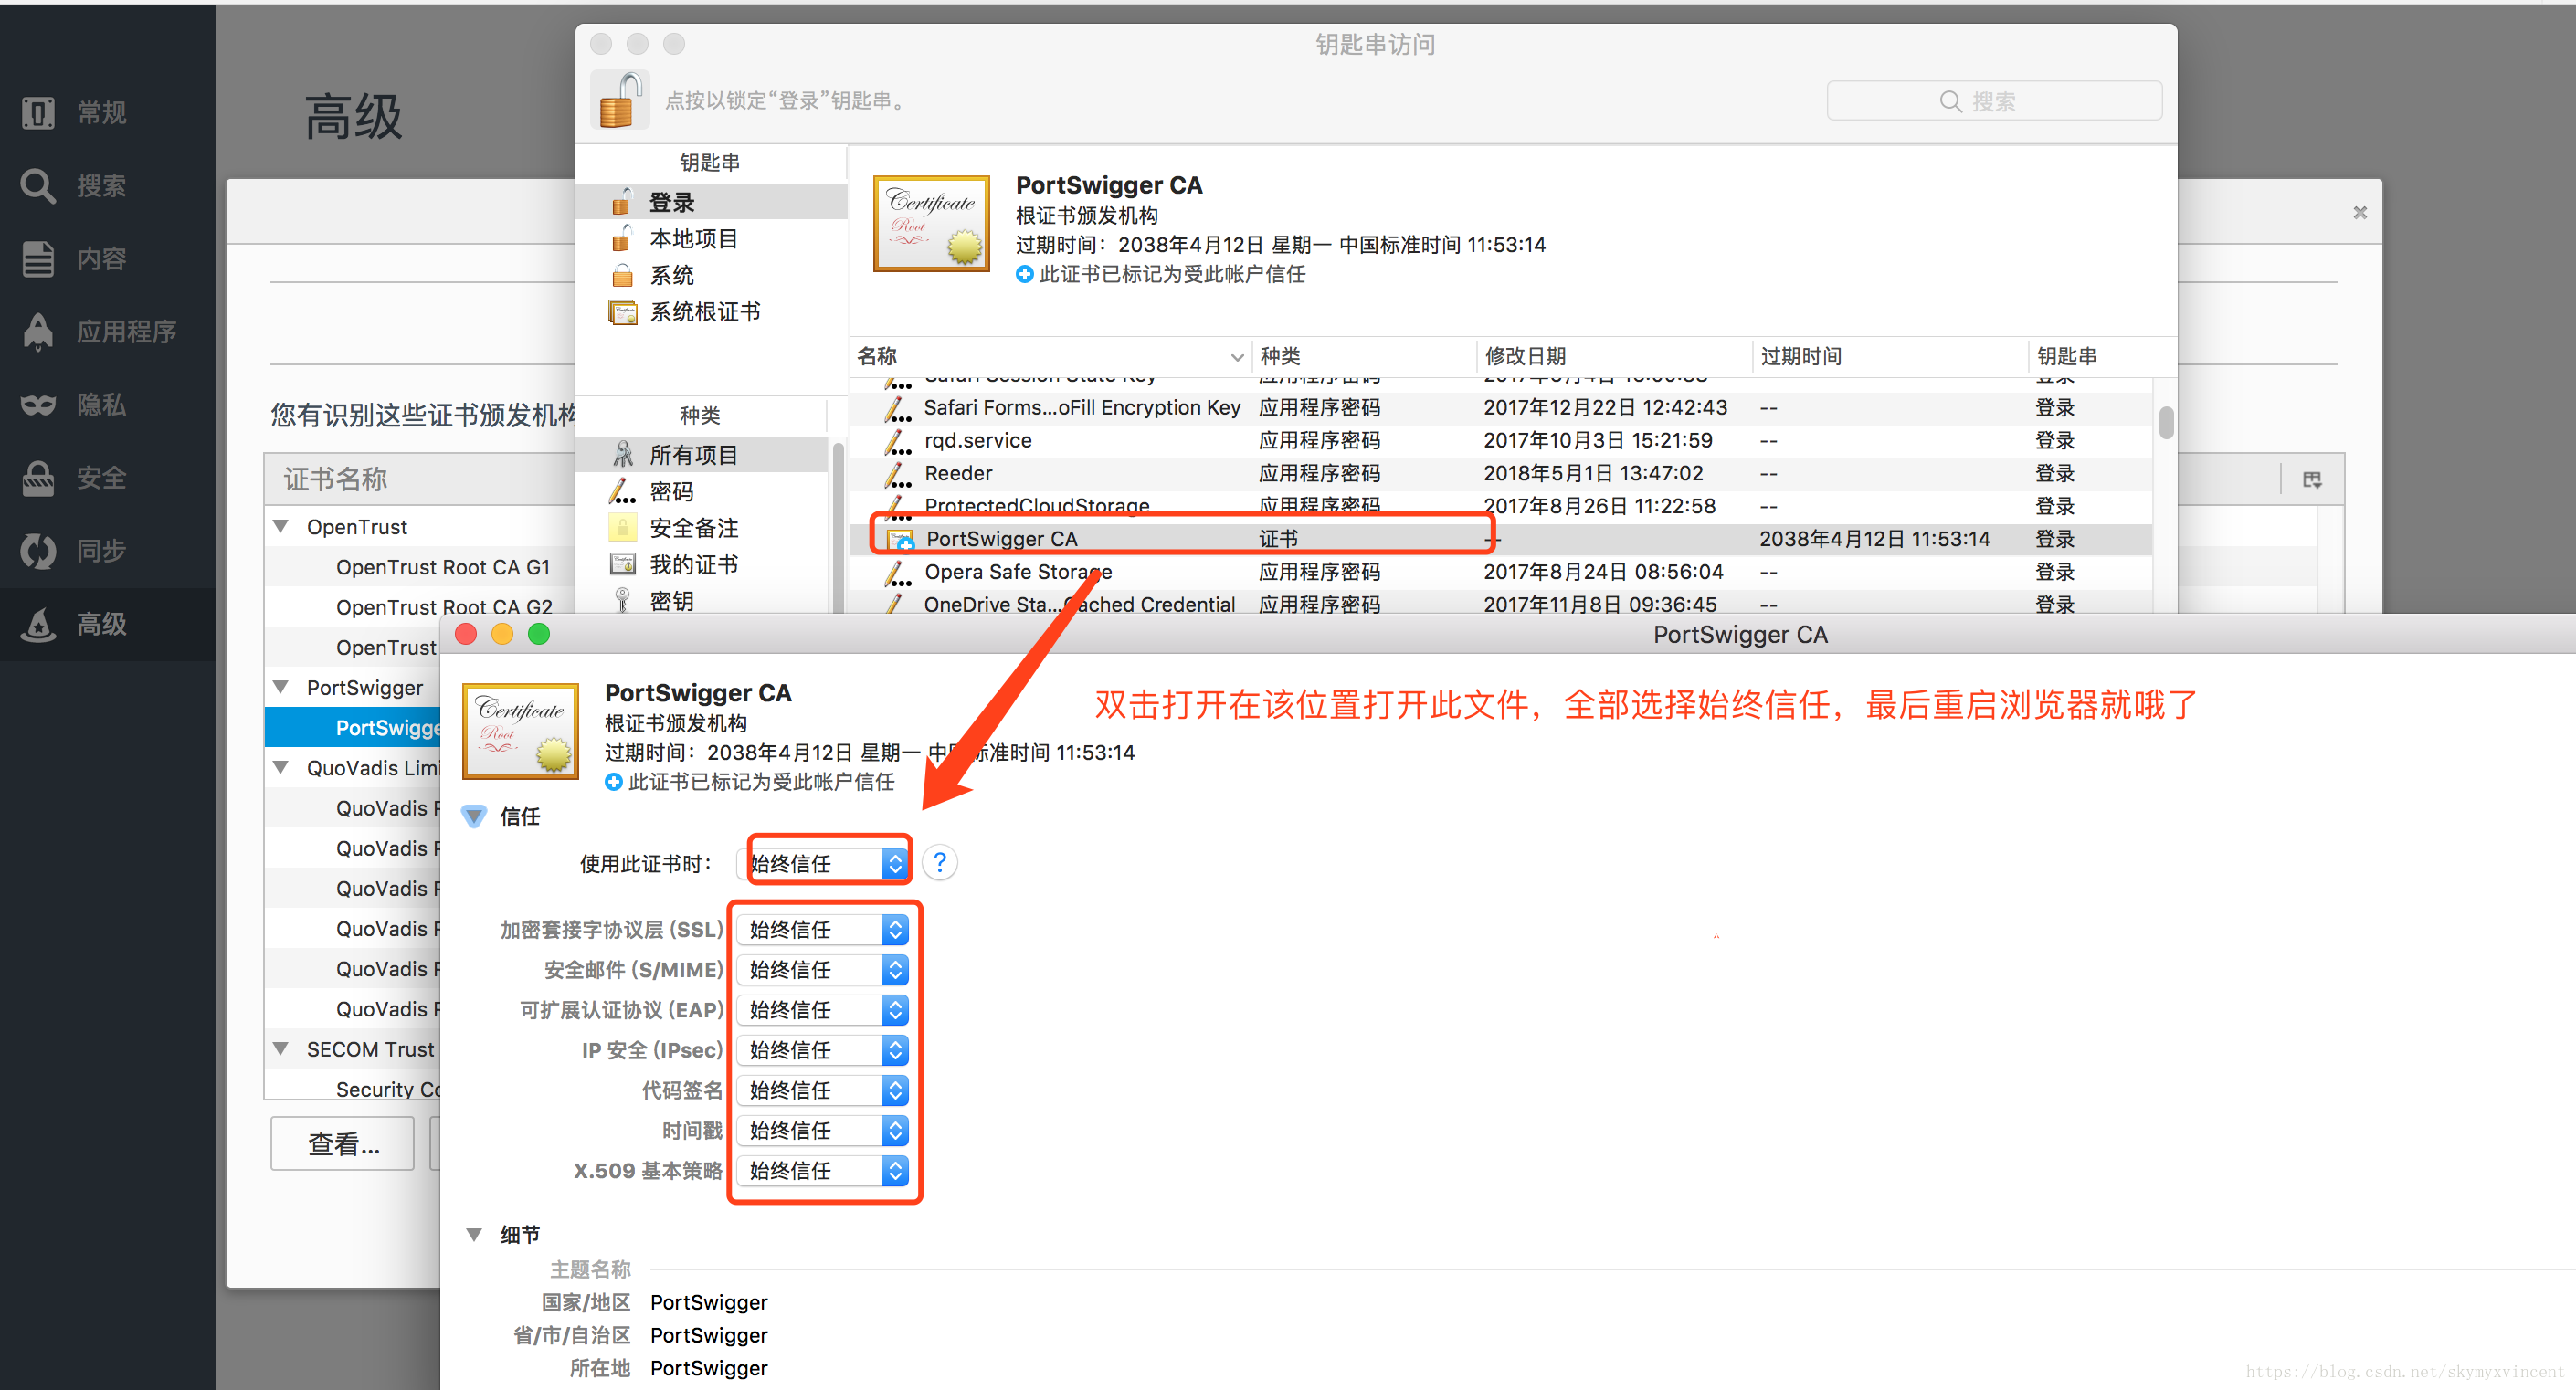Click the Keychain Access search field
The height and width of the screenshot is (1390, 2576).
(x=1994, y=101)
